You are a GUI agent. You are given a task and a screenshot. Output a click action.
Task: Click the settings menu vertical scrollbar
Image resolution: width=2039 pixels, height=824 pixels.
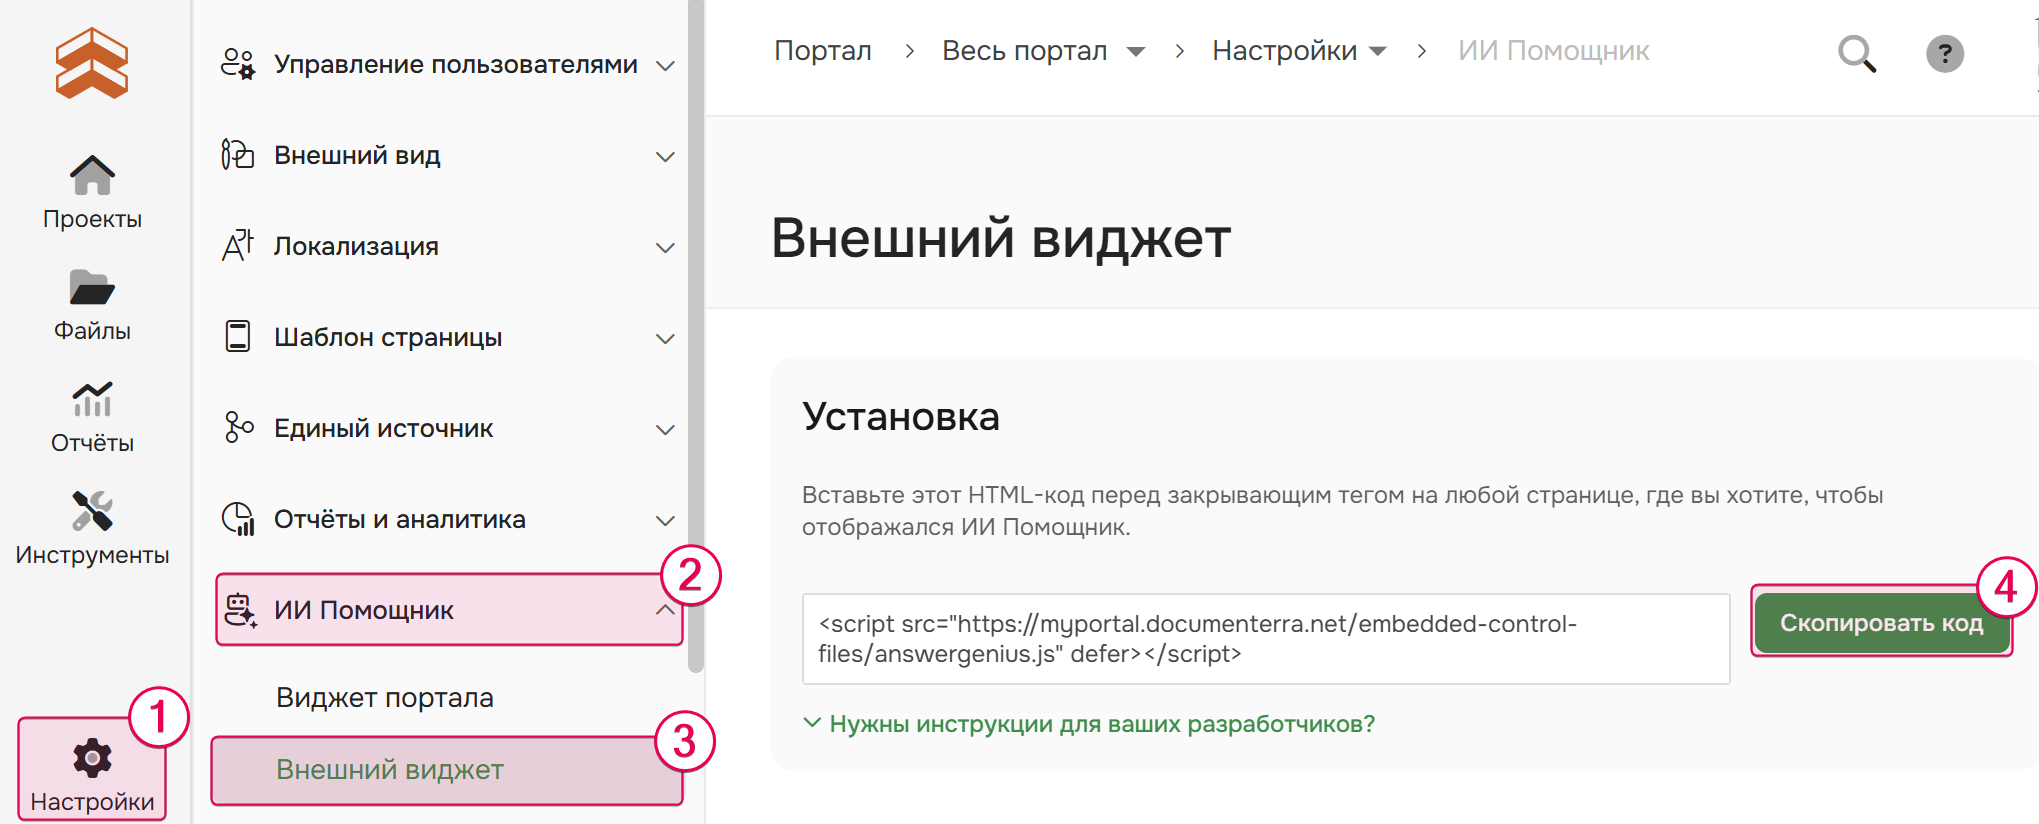(696, 335)
